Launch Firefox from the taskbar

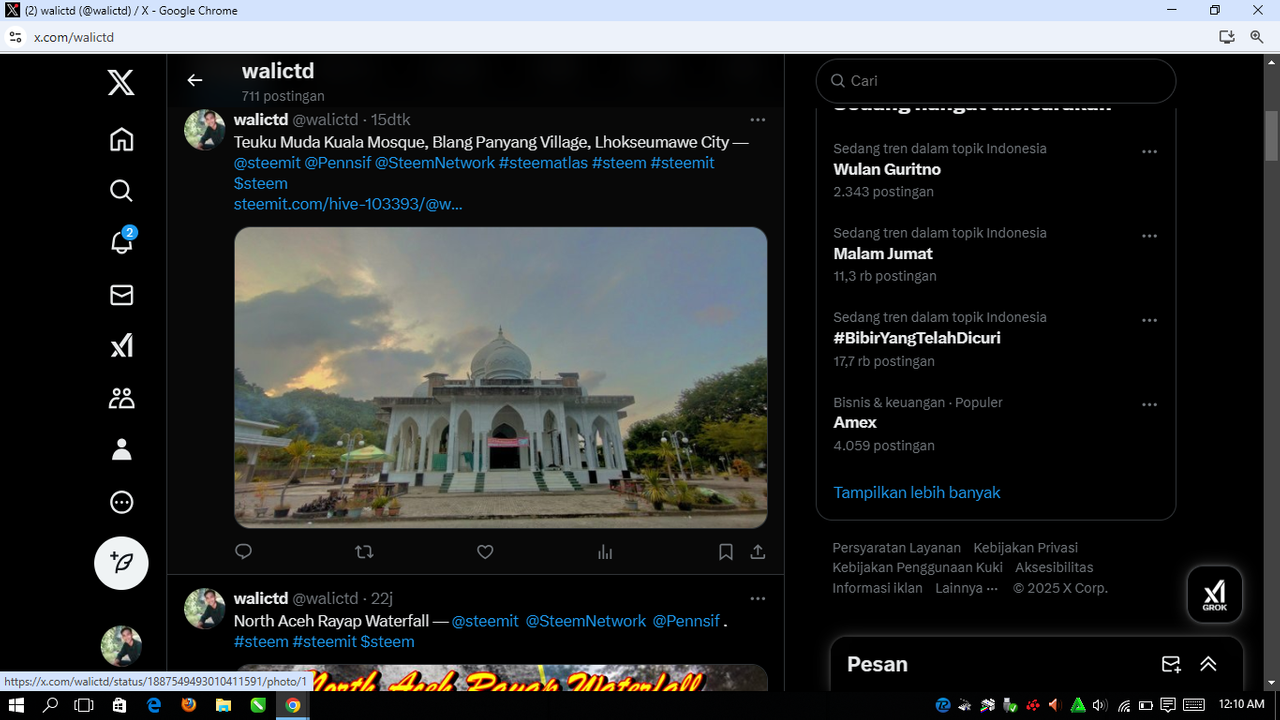tap(189, 705)
